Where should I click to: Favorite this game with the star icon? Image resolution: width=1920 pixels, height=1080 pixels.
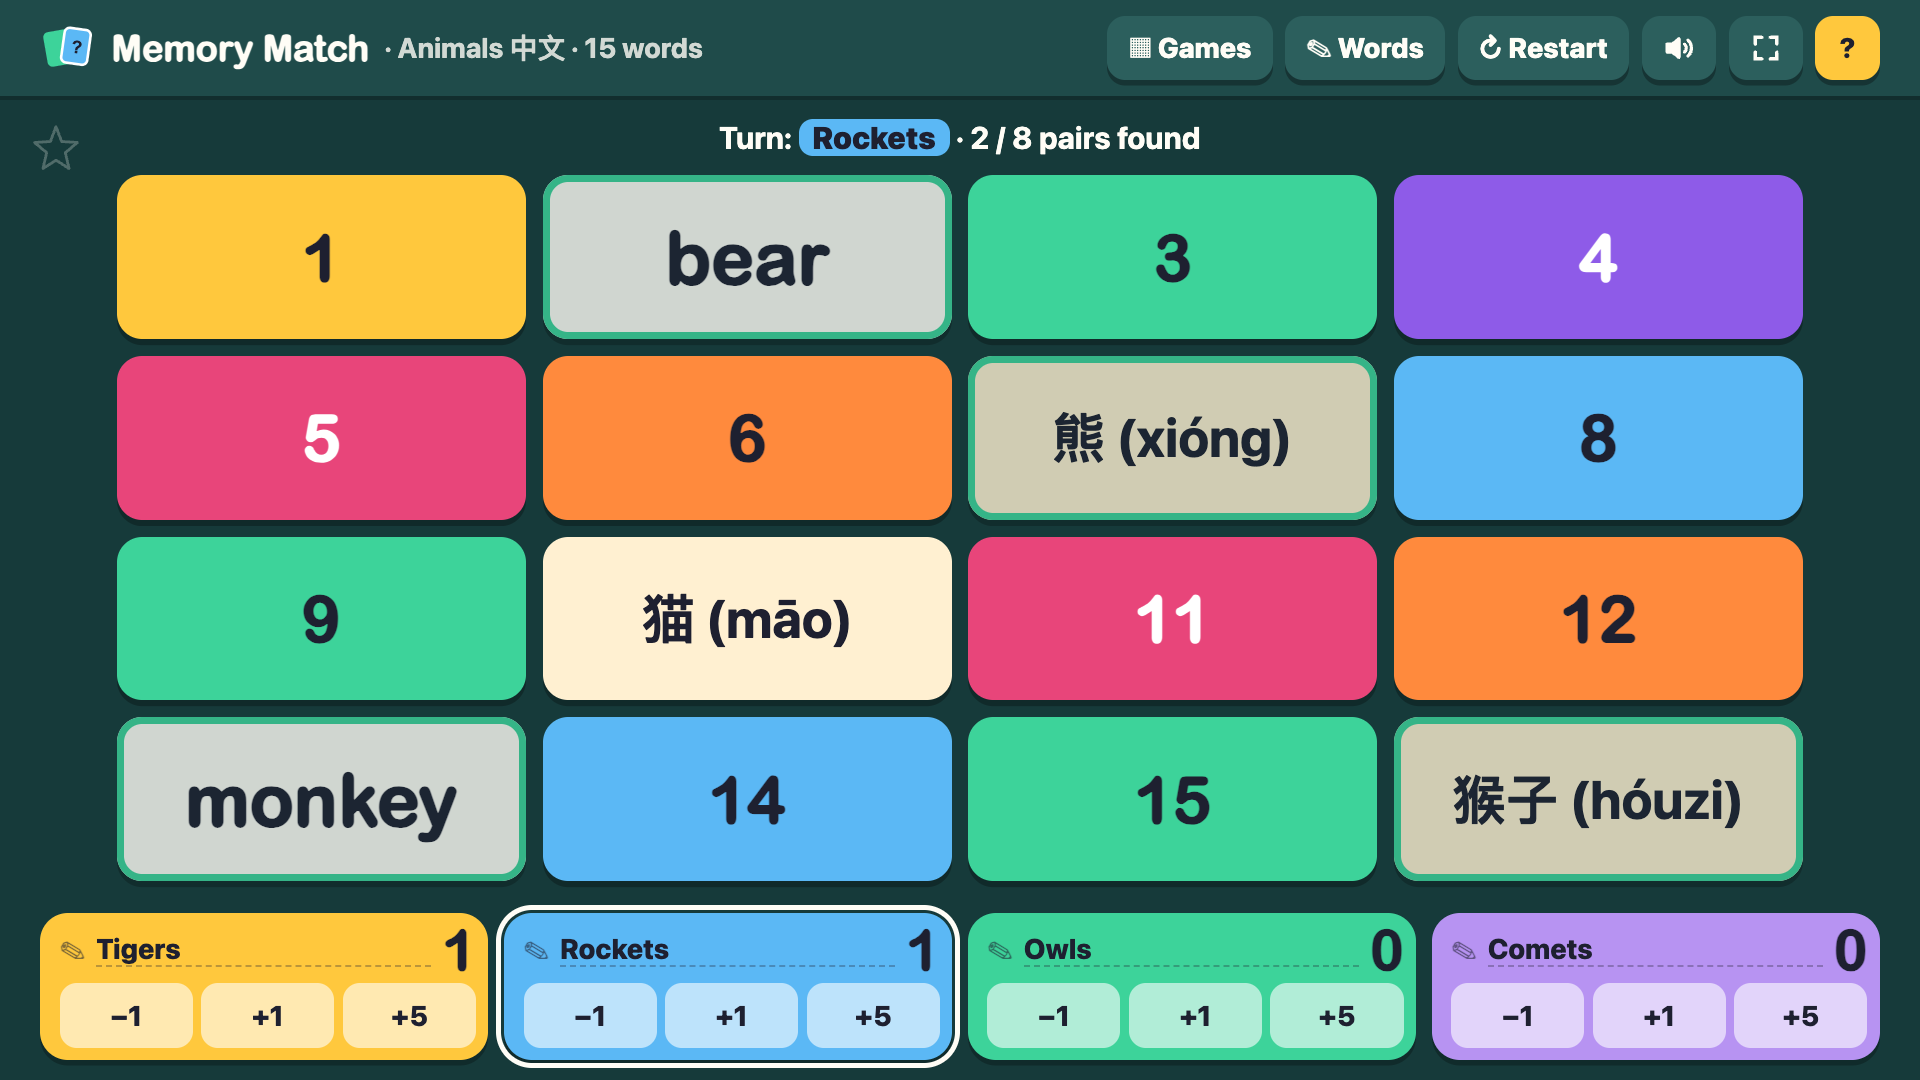pos(56,148)
